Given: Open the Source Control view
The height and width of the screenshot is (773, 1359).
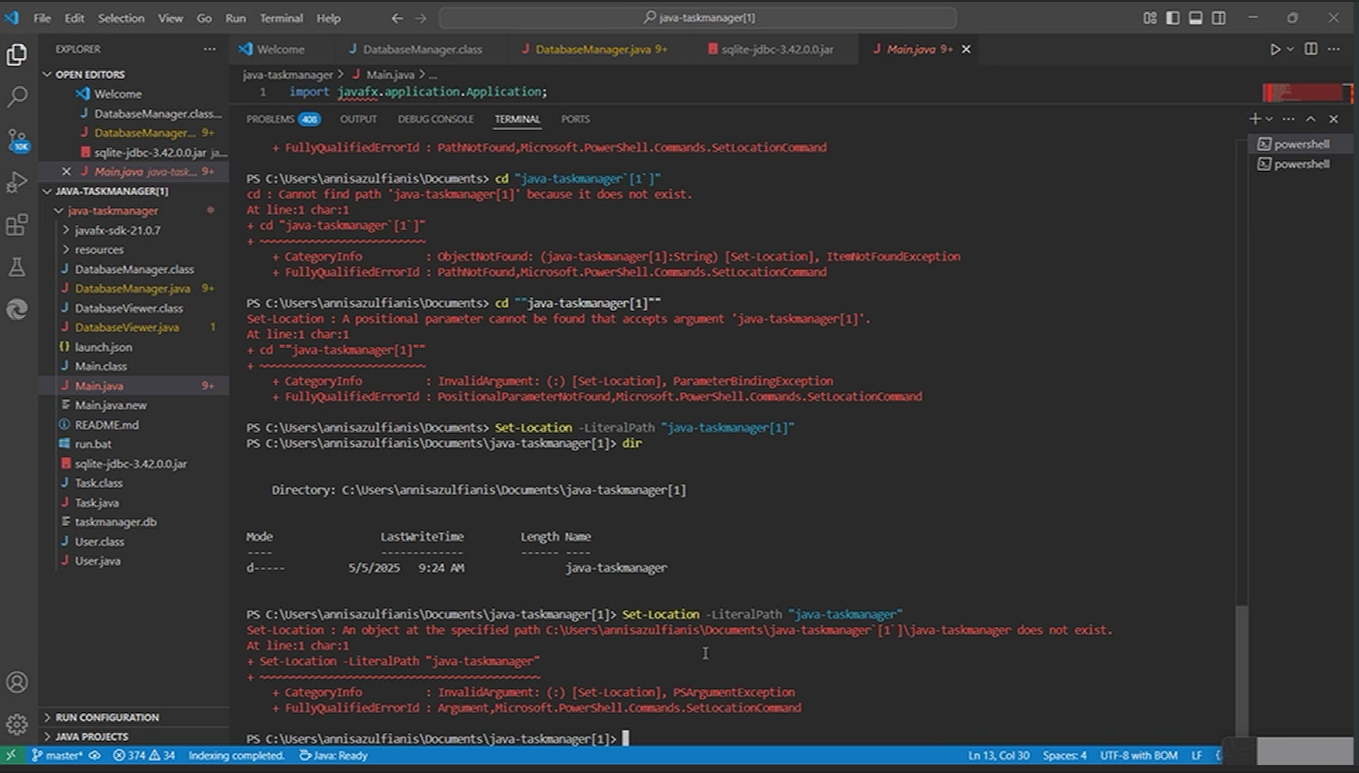Looking at the screenshot, I should click(x=17, y=140).
